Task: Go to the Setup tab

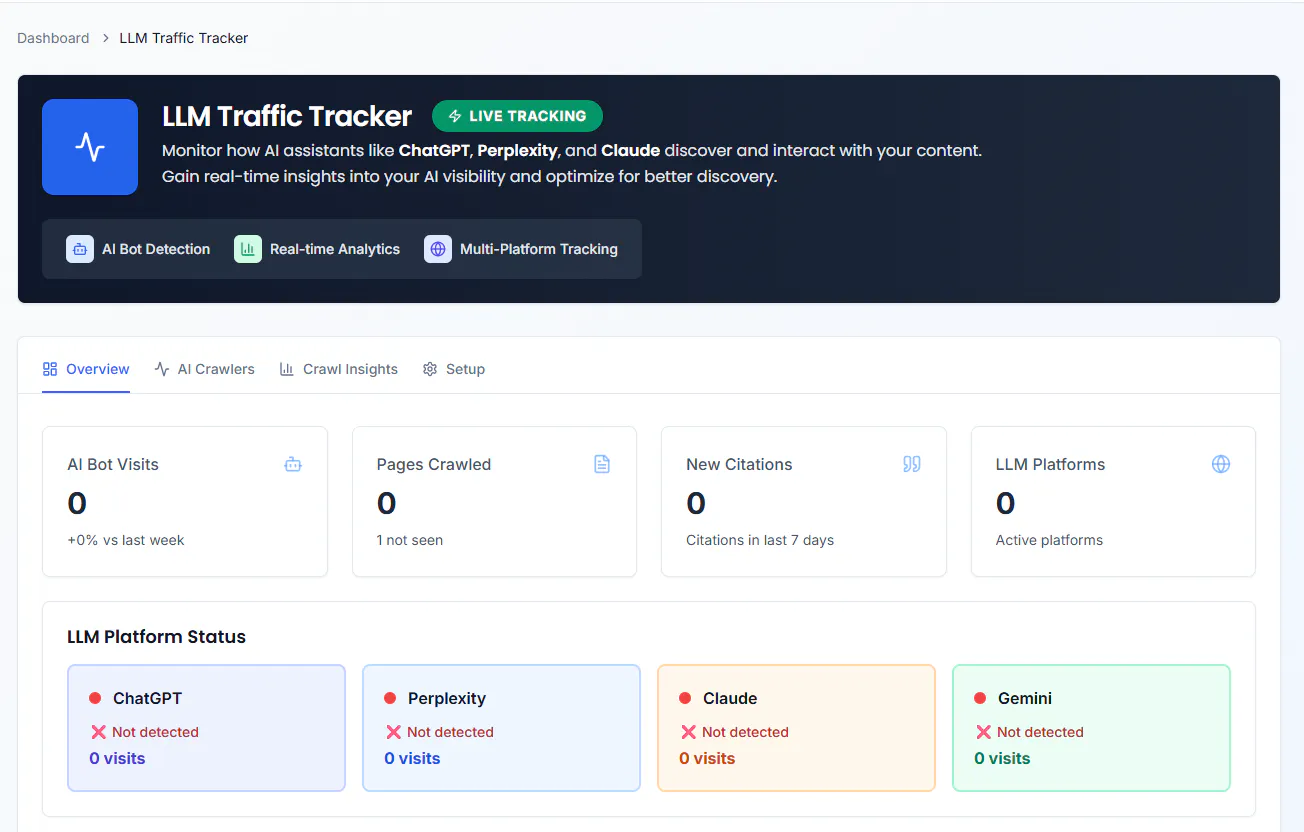Action: tap(454, 369)
